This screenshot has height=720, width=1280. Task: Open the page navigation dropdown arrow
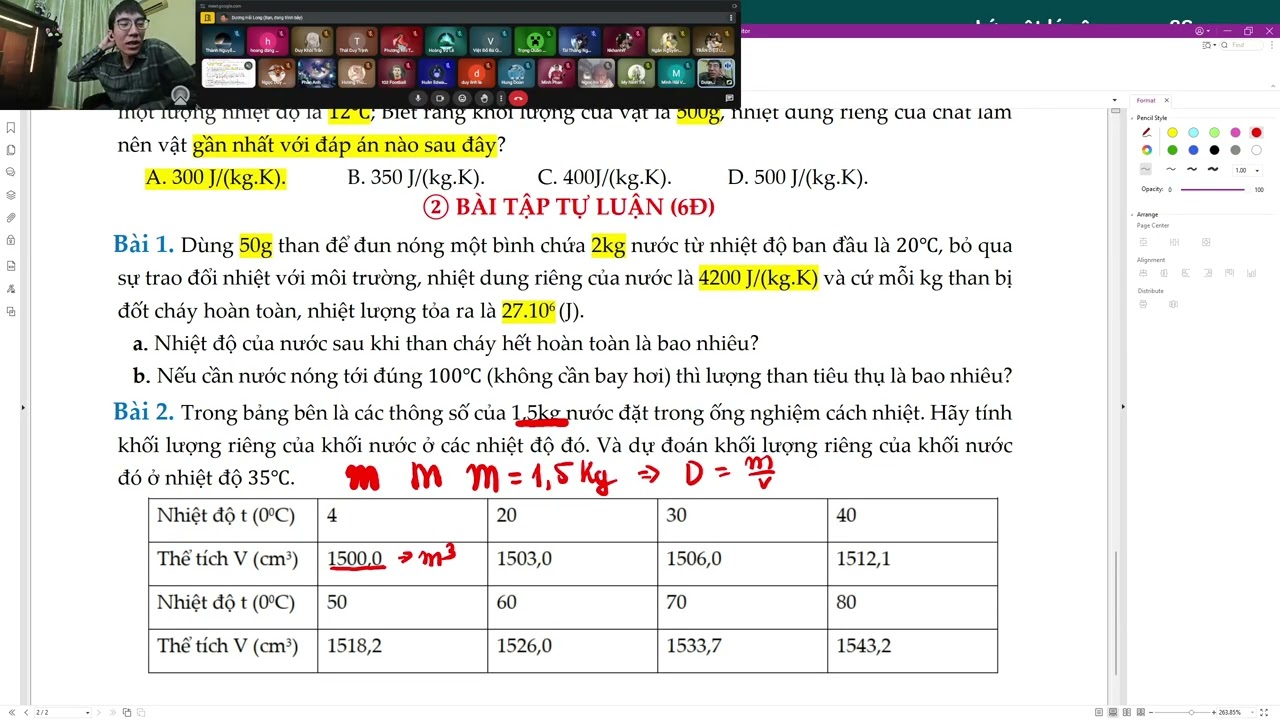pyautogui.click(x=87, y=712)
